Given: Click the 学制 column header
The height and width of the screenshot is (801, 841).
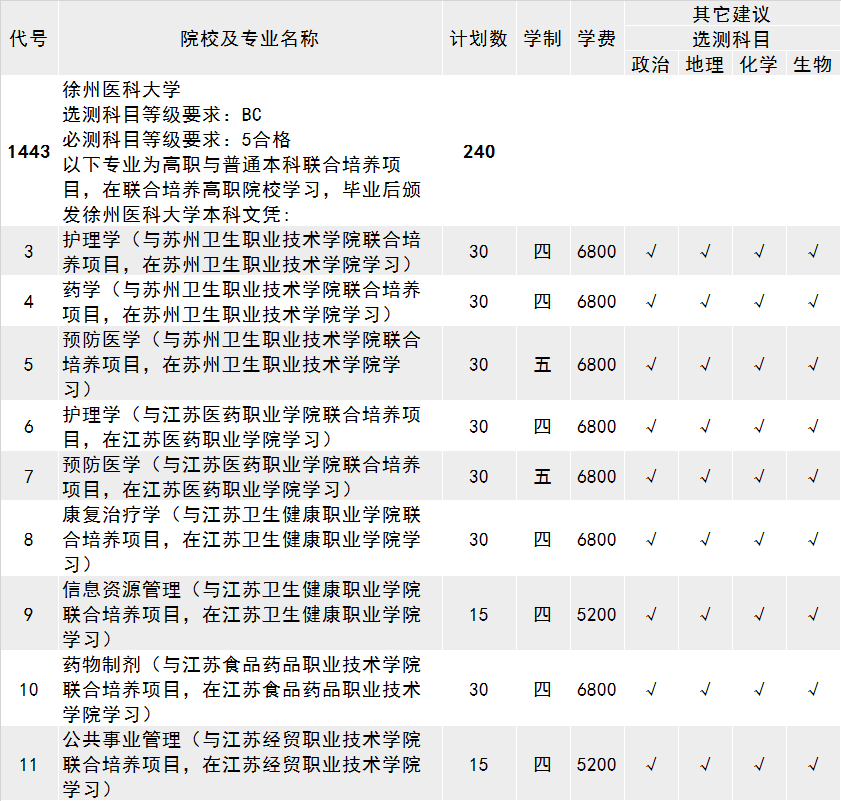Looking at the screenshot, I should click(x=542, y=39).
